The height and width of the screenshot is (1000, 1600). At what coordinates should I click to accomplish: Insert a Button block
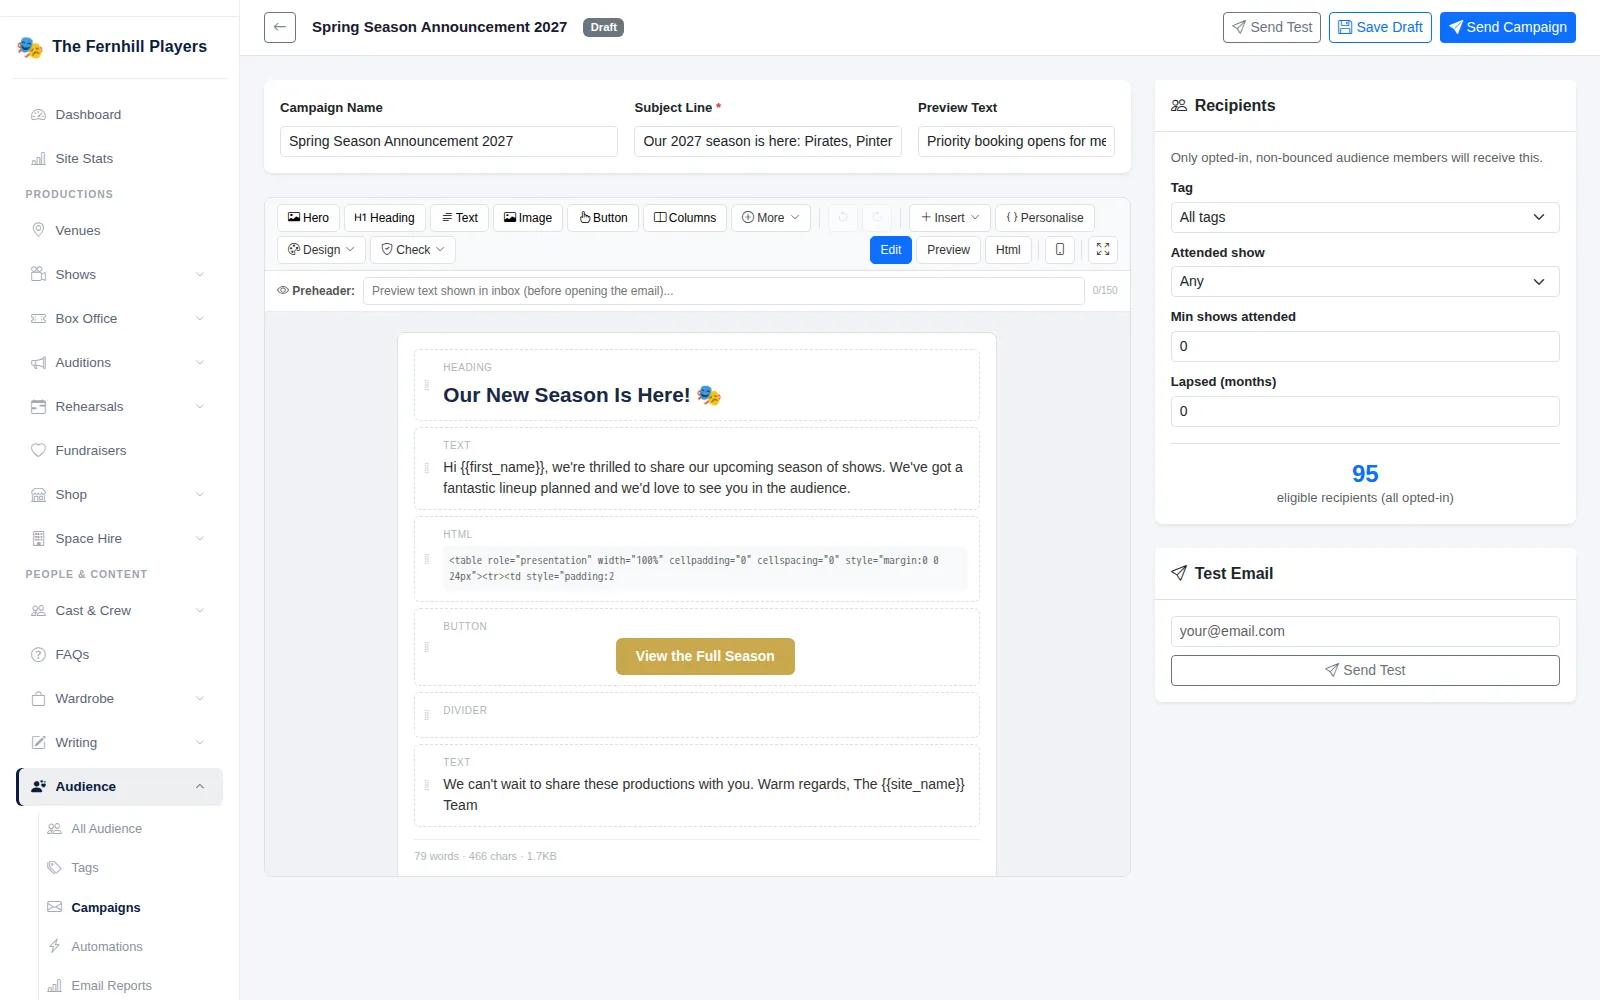tap(604, 218)
